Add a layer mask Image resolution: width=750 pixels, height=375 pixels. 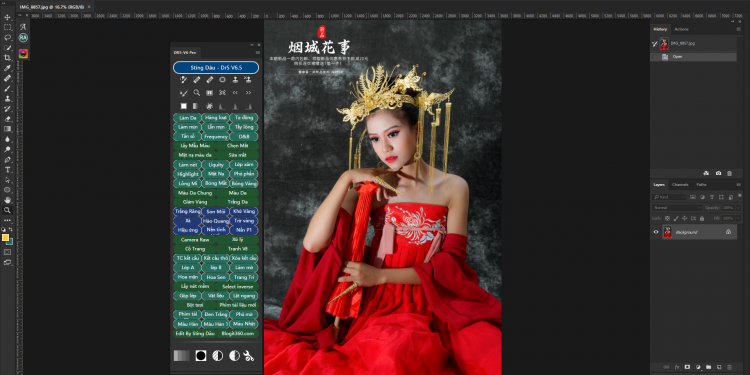(x=687, y=367)
